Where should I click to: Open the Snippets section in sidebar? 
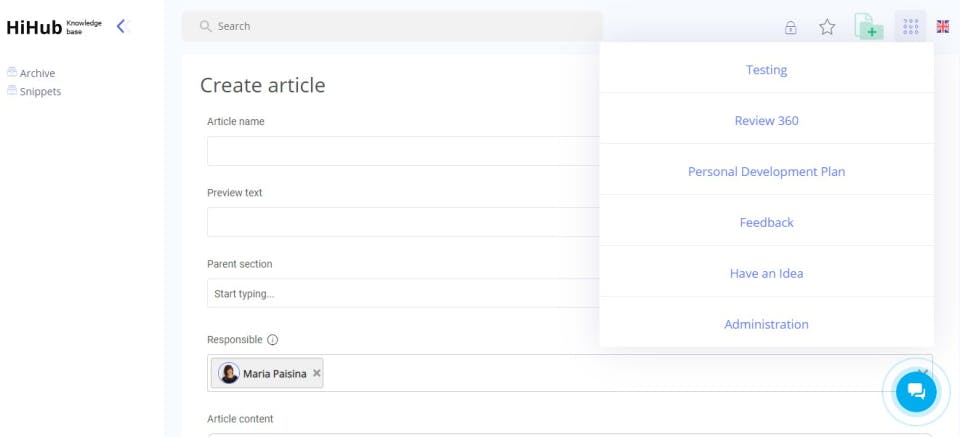40,91
